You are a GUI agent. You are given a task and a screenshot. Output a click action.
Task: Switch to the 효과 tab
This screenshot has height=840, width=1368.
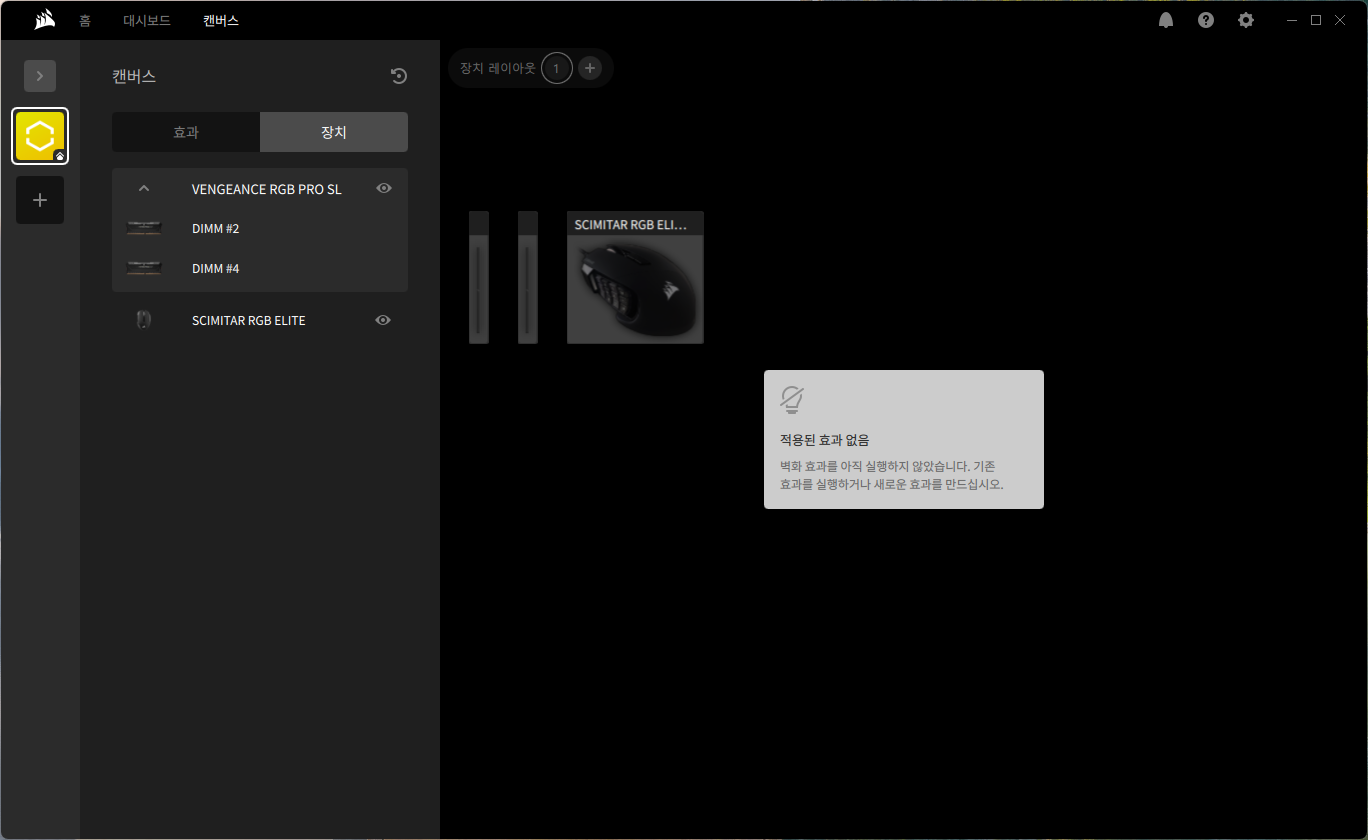tap(186, 132)
